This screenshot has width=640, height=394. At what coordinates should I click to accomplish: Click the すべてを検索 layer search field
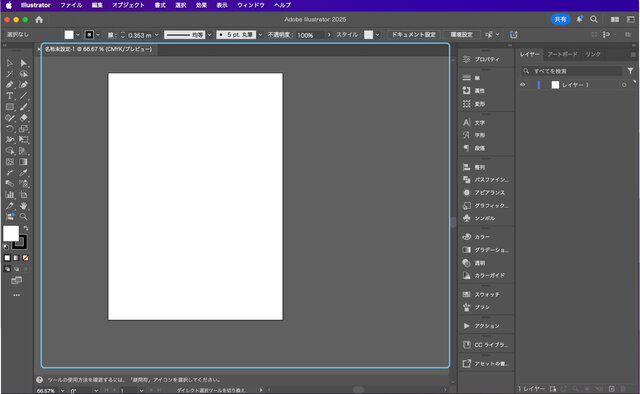pos(572,71)
